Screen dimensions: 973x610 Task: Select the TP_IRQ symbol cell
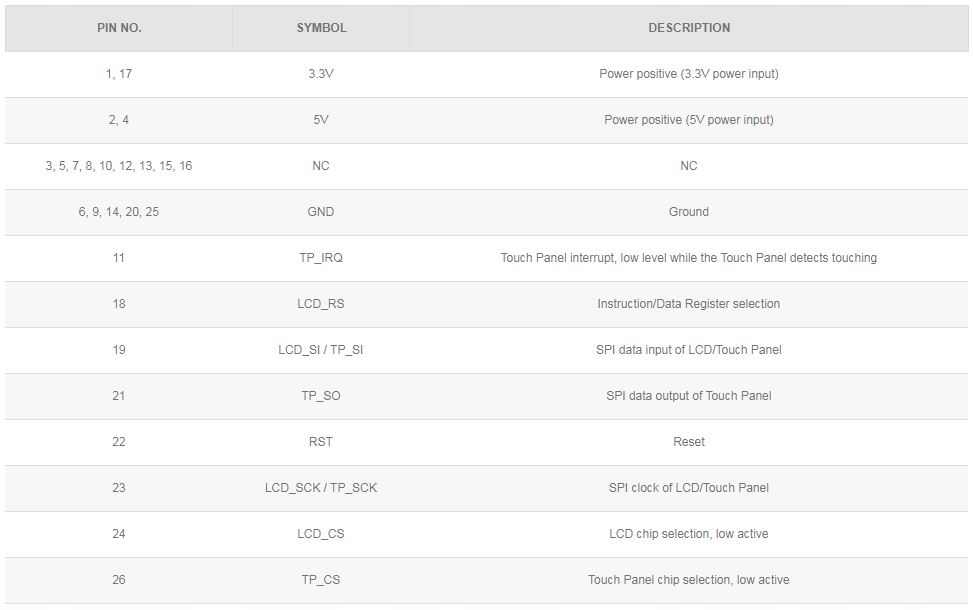pos(321,258)
